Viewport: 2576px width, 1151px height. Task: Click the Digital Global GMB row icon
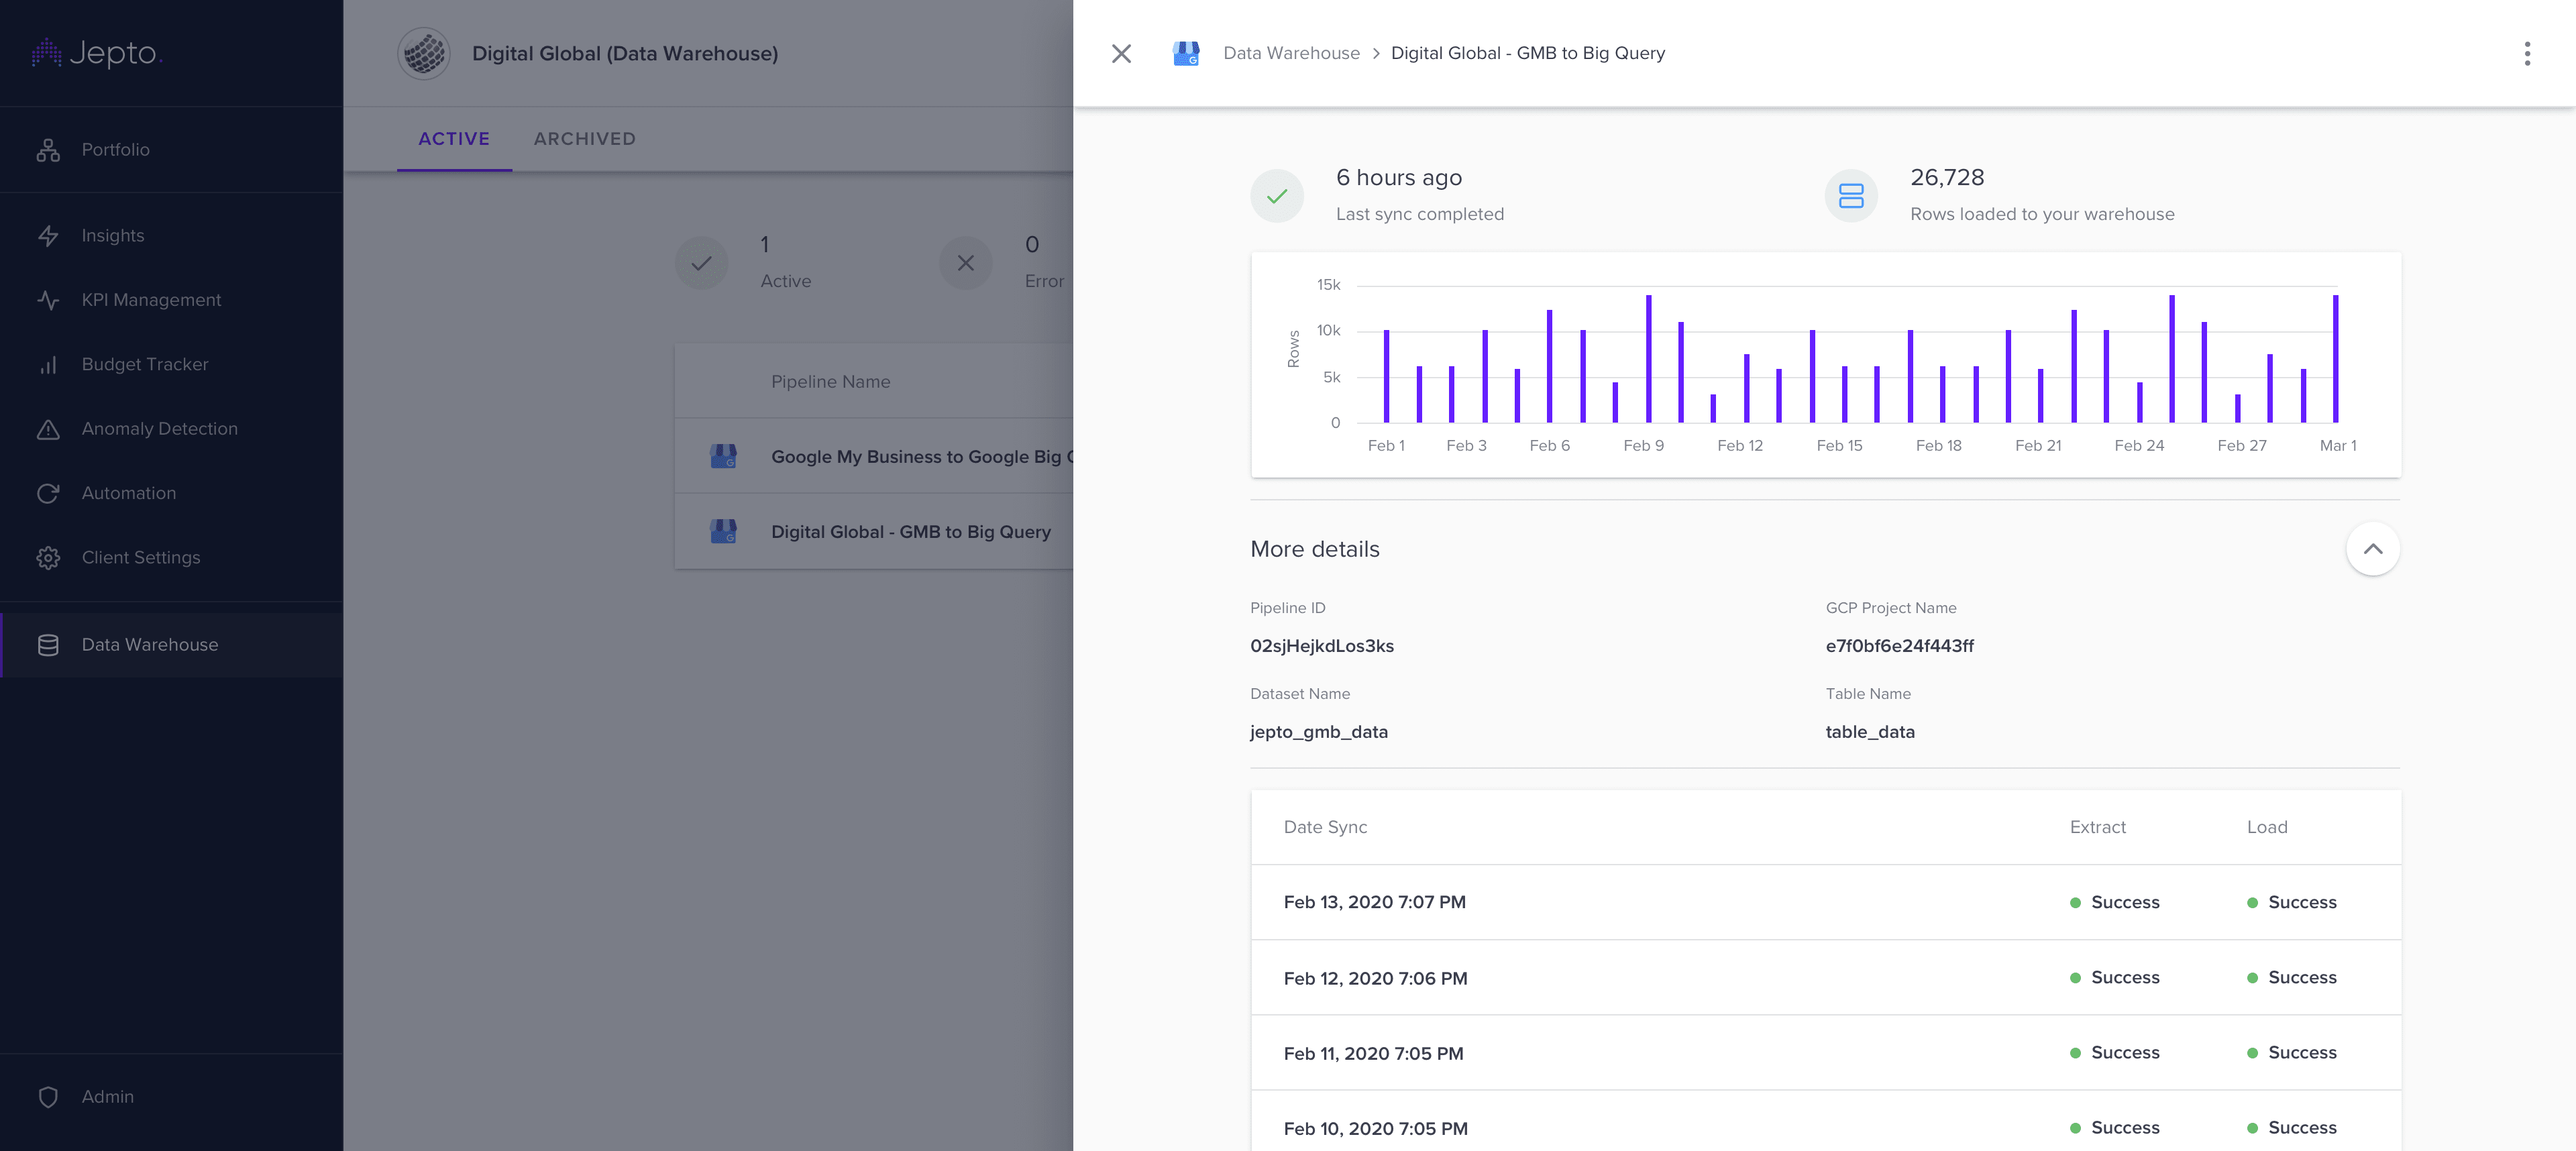pos(723,531)
